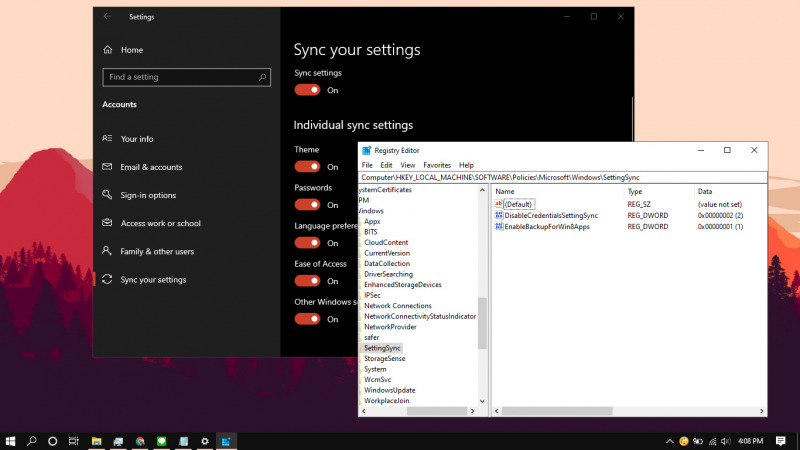Open the Action Center notification icon
The image size is (800, 450).
781,441
